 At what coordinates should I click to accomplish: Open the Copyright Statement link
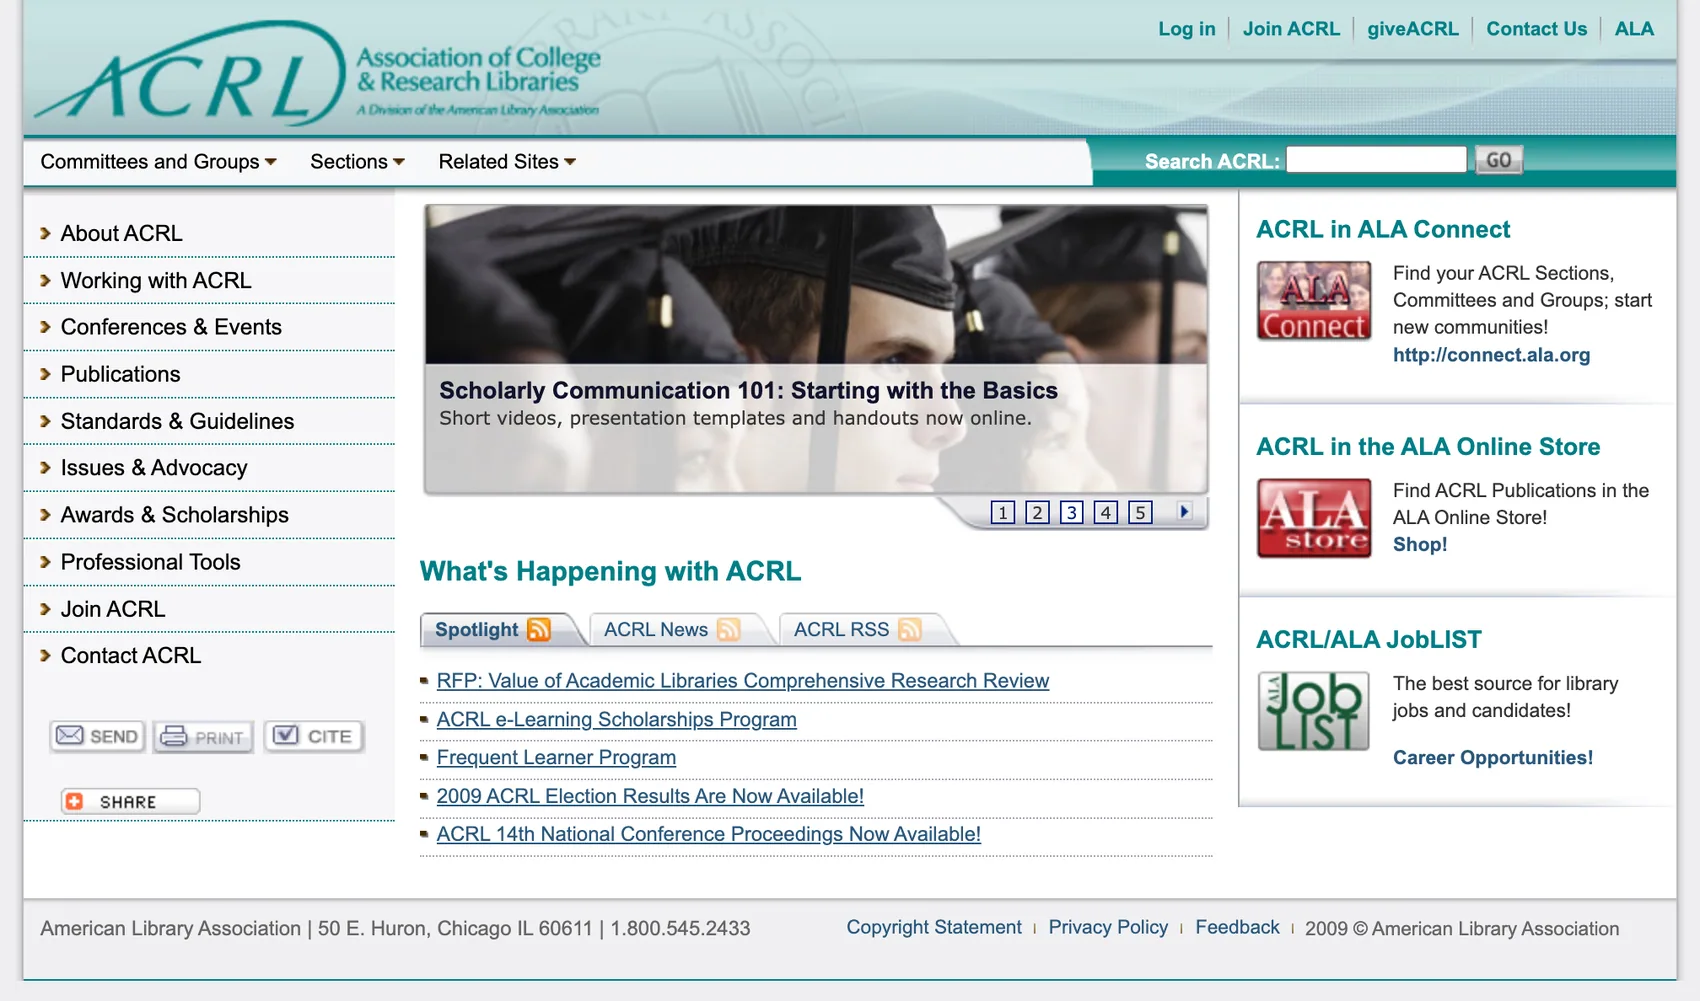(934, 927)
